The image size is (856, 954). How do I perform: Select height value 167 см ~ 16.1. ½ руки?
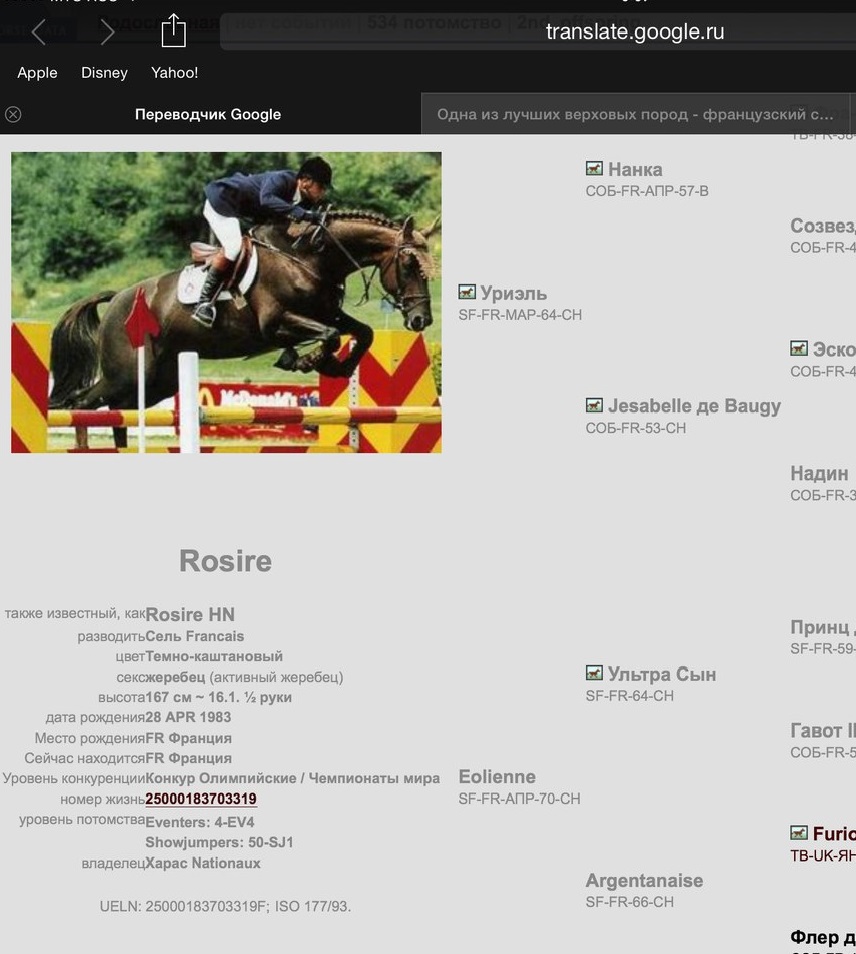(218, 697)
